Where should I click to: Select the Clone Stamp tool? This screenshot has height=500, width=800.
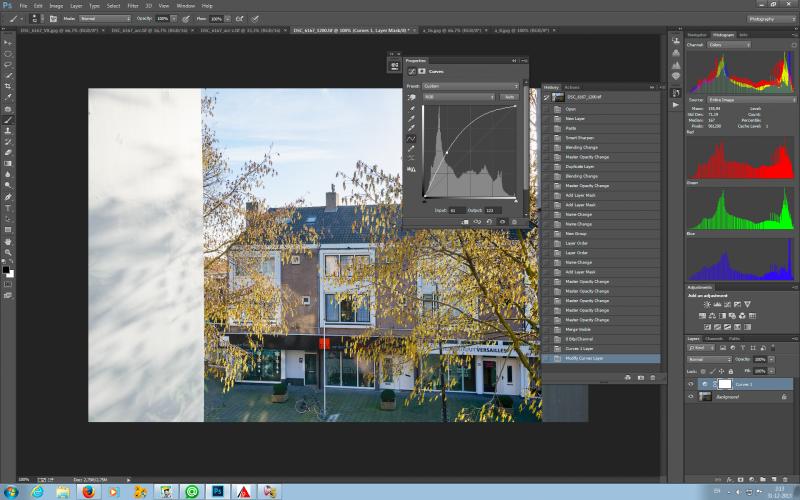[8, 131]
